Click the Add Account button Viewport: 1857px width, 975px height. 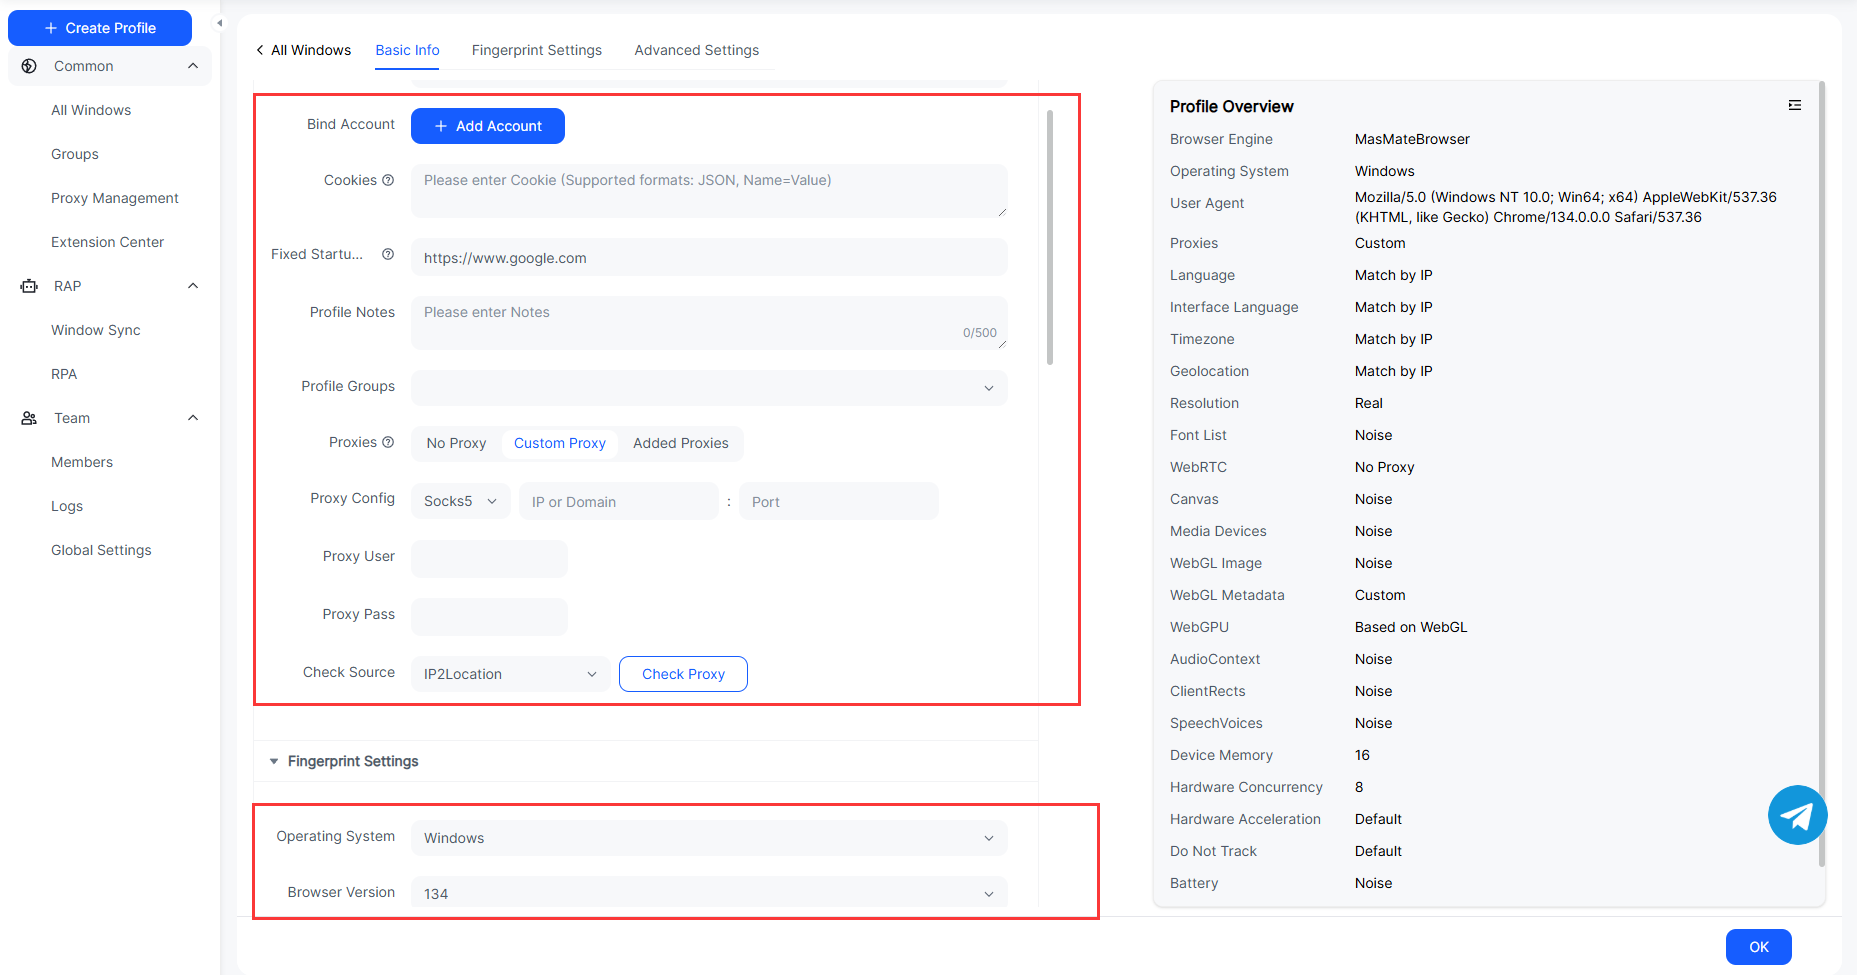click(488, 126)
